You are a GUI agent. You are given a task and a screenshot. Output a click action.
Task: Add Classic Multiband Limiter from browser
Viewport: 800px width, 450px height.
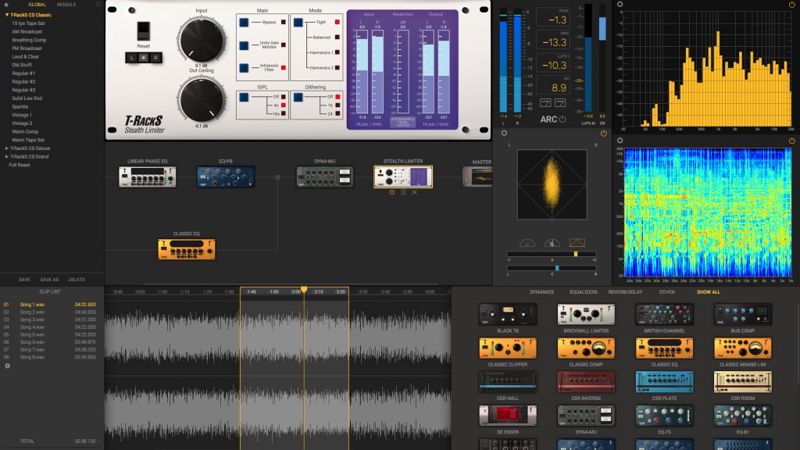click(742, 348)
